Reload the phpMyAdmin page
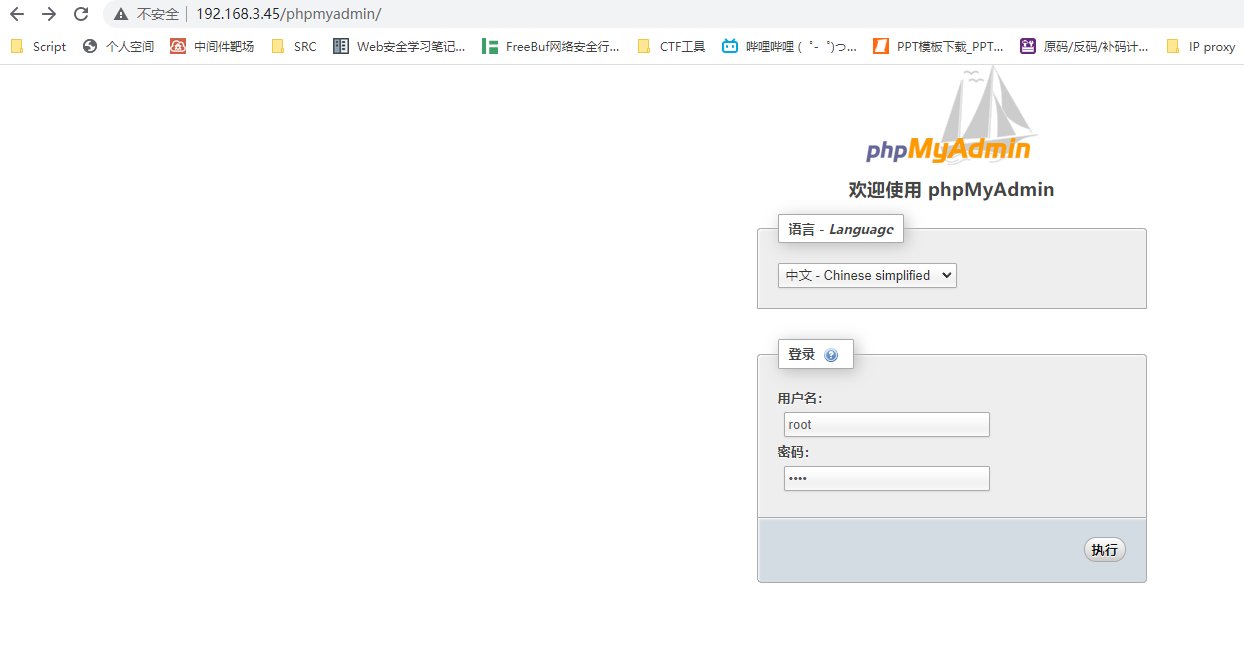Screen dimensions: 1244x649 click(x=81, y=14)
